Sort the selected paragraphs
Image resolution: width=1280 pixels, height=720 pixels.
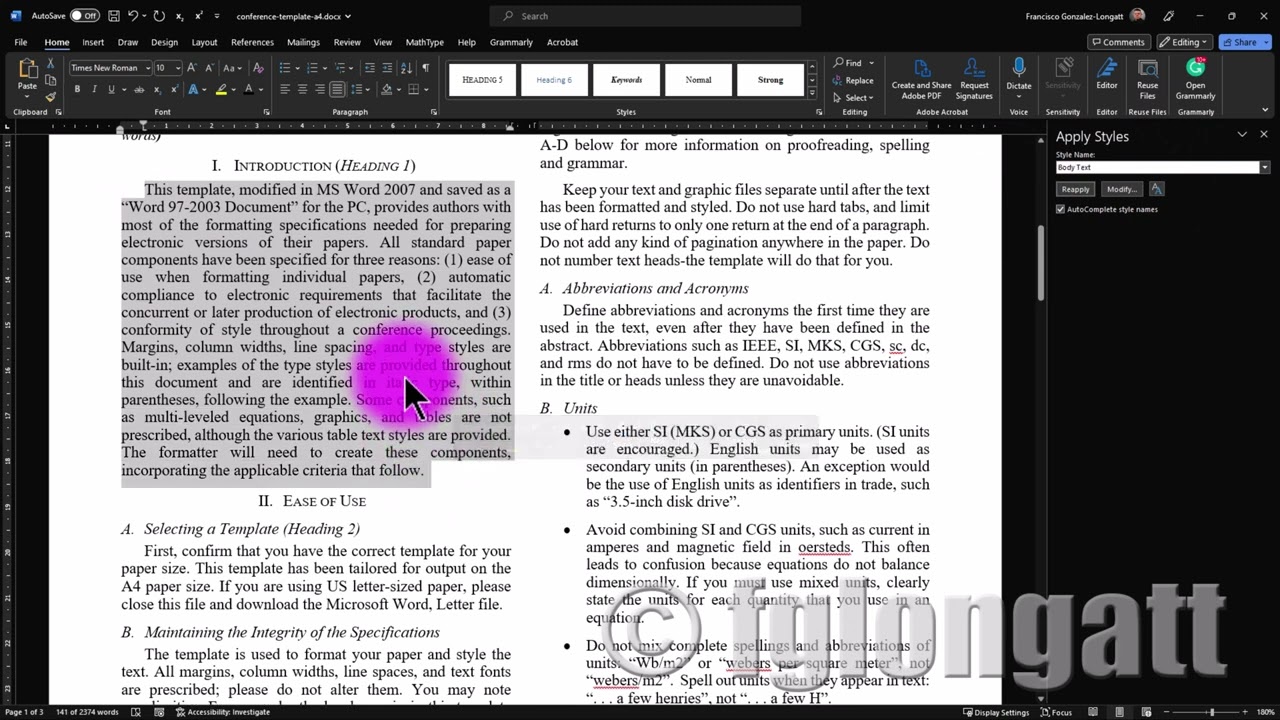pyautogui.click(x=406, y=67)
